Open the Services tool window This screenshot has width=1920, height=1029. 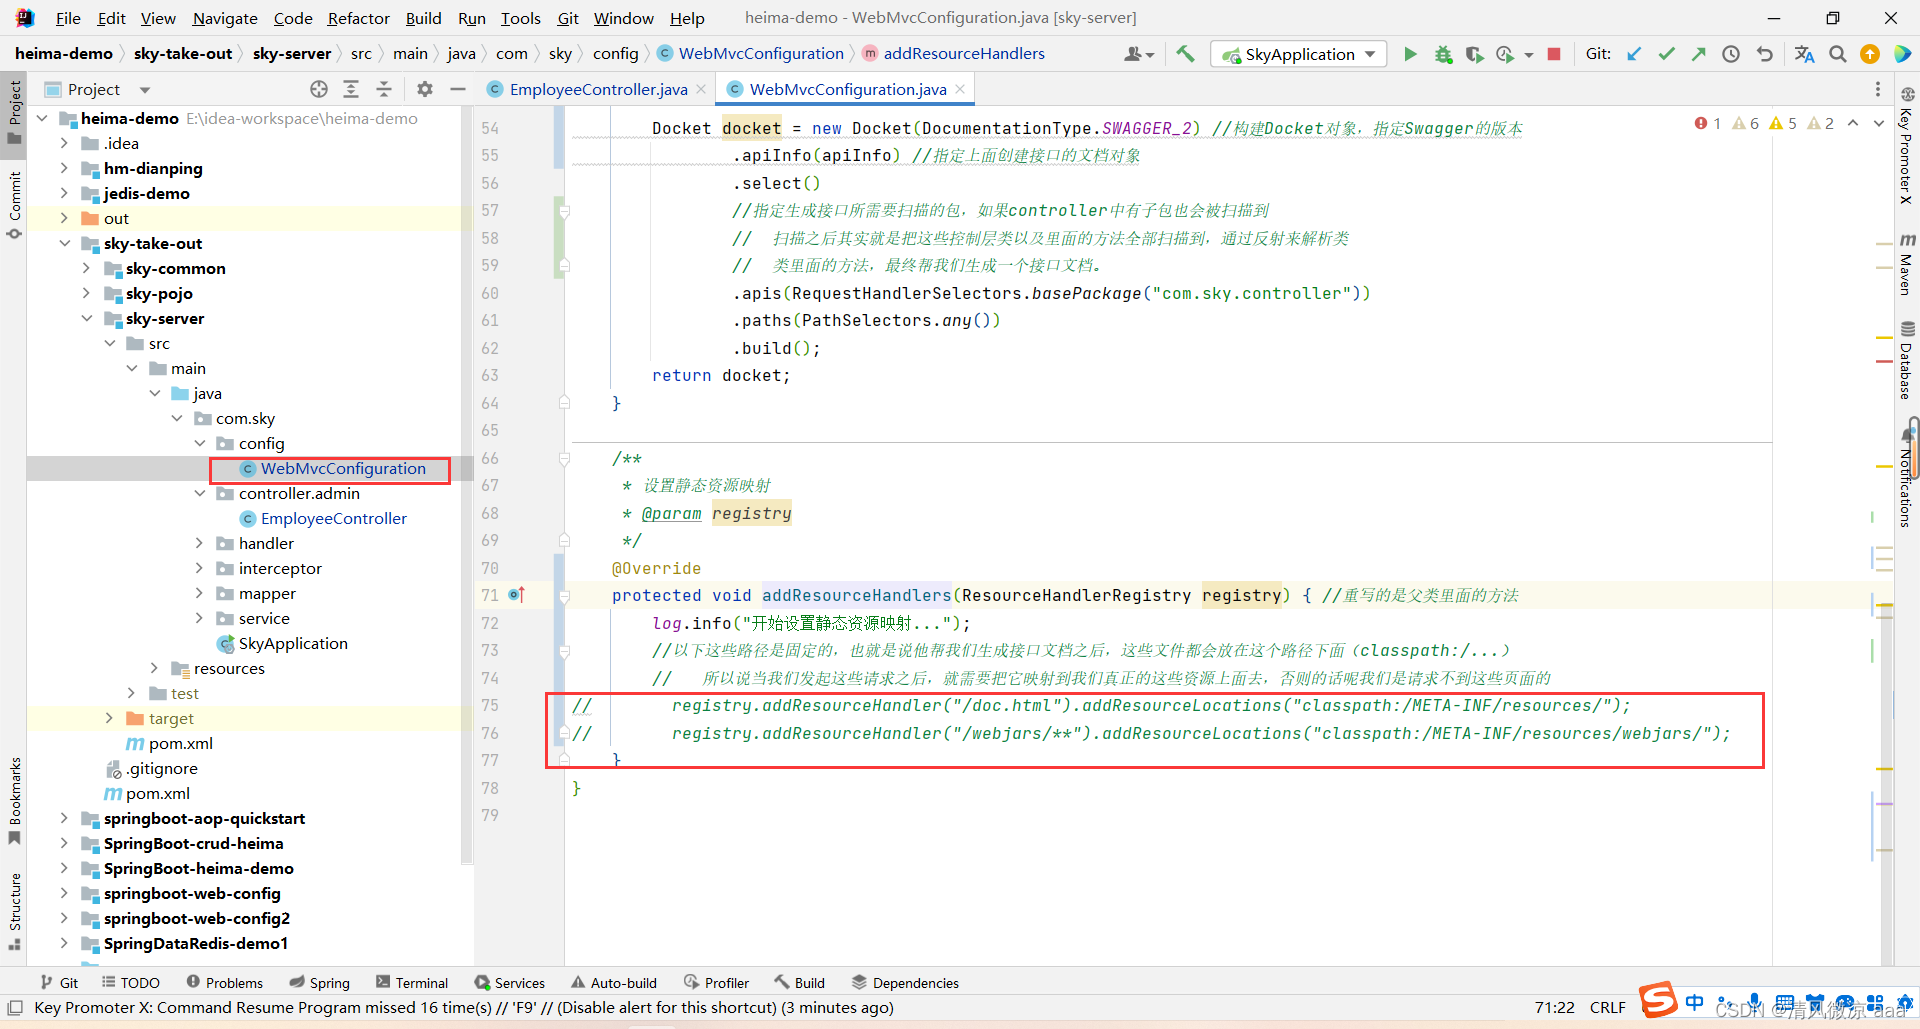tap(510, 983)
